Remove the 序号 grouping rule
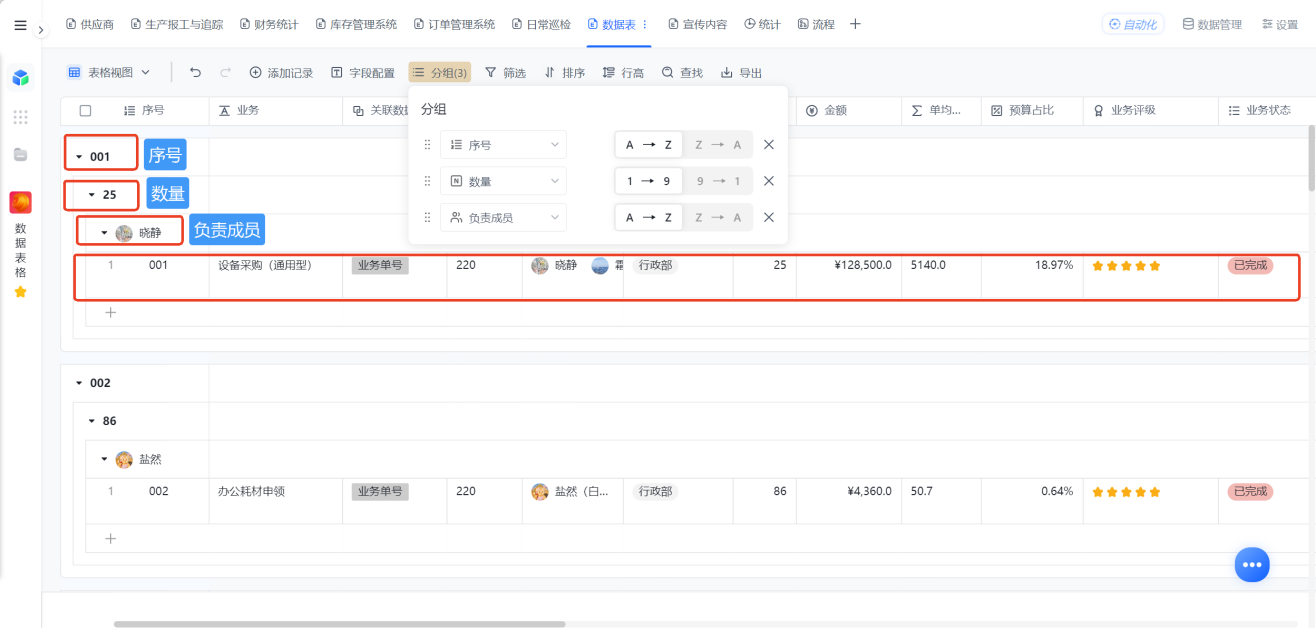 (x=769, y=145)
